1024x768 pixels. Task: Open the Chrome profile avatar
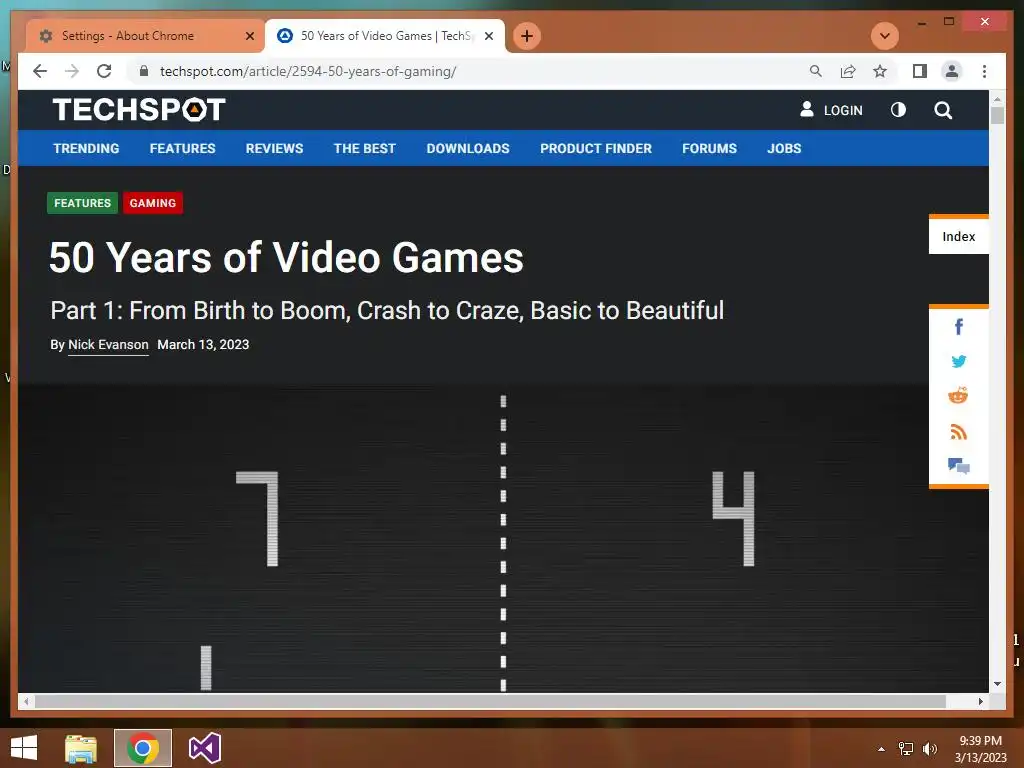point(952,71)
